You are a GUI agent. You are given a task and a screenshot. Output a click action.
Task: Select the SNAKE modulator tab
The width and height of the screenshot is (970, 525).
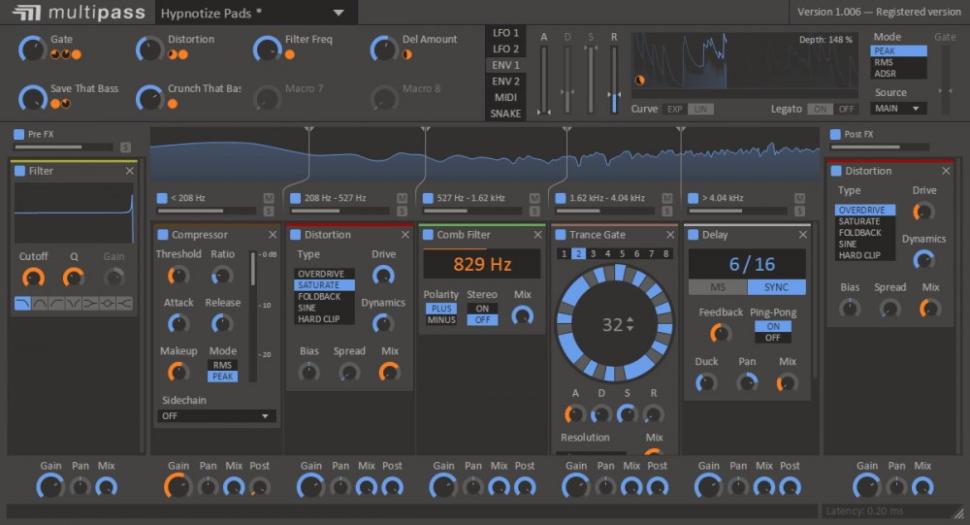505,113
